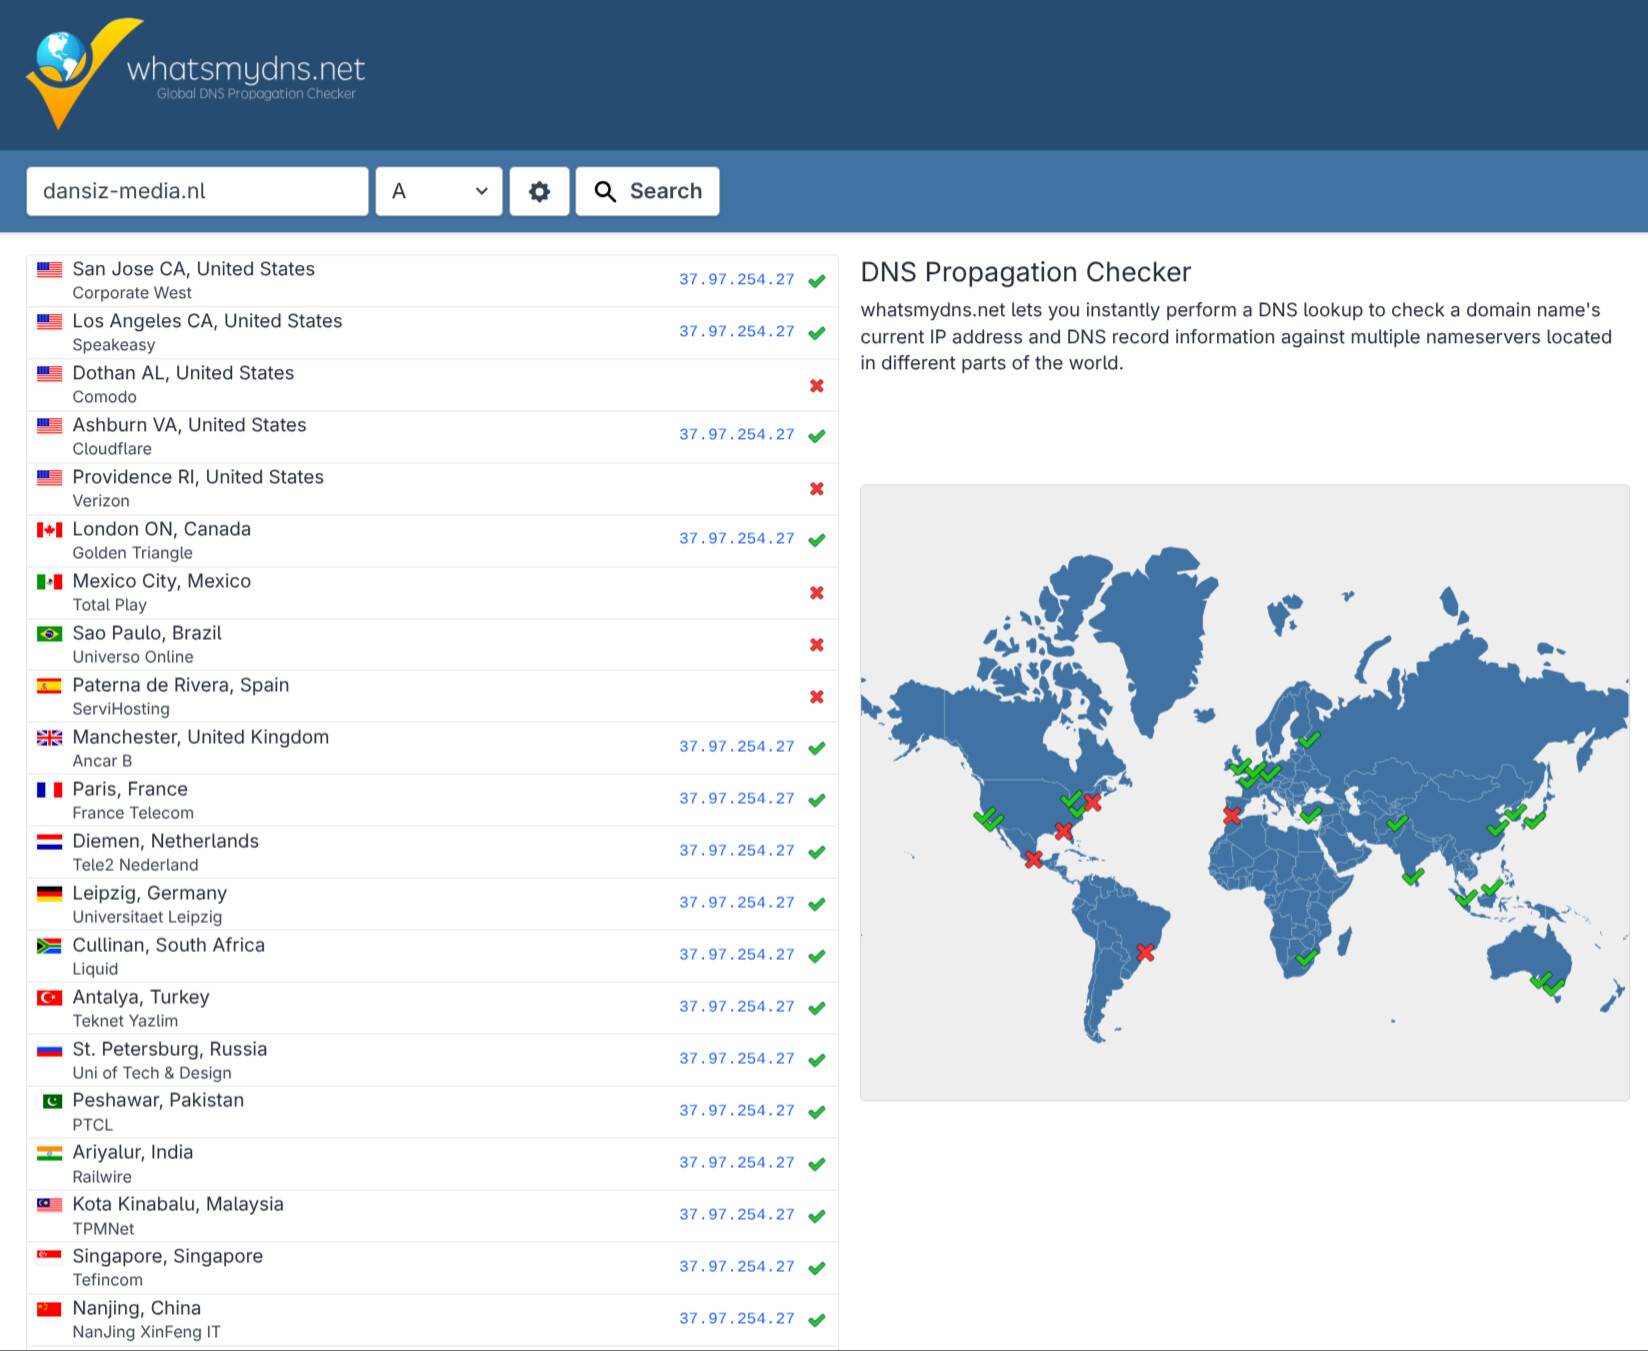
Task: Click the IP address for Los Angeles CA
Action: (x=737, y=332)
